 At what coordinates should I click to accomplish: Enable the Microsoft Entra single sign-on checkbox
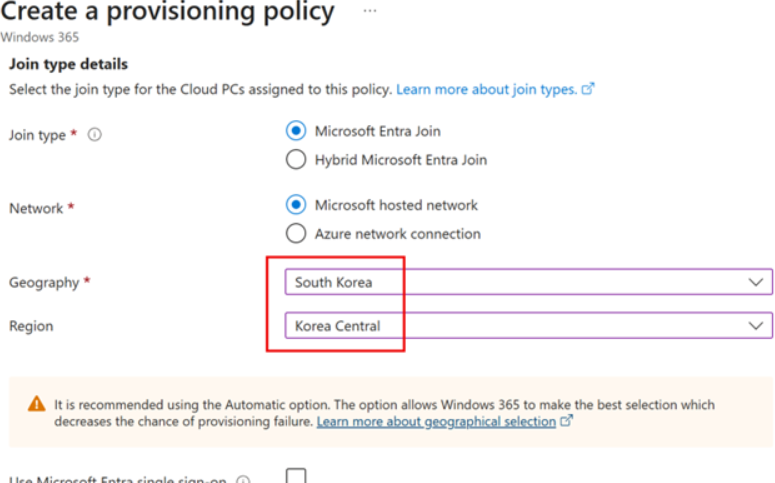[296, 476]
